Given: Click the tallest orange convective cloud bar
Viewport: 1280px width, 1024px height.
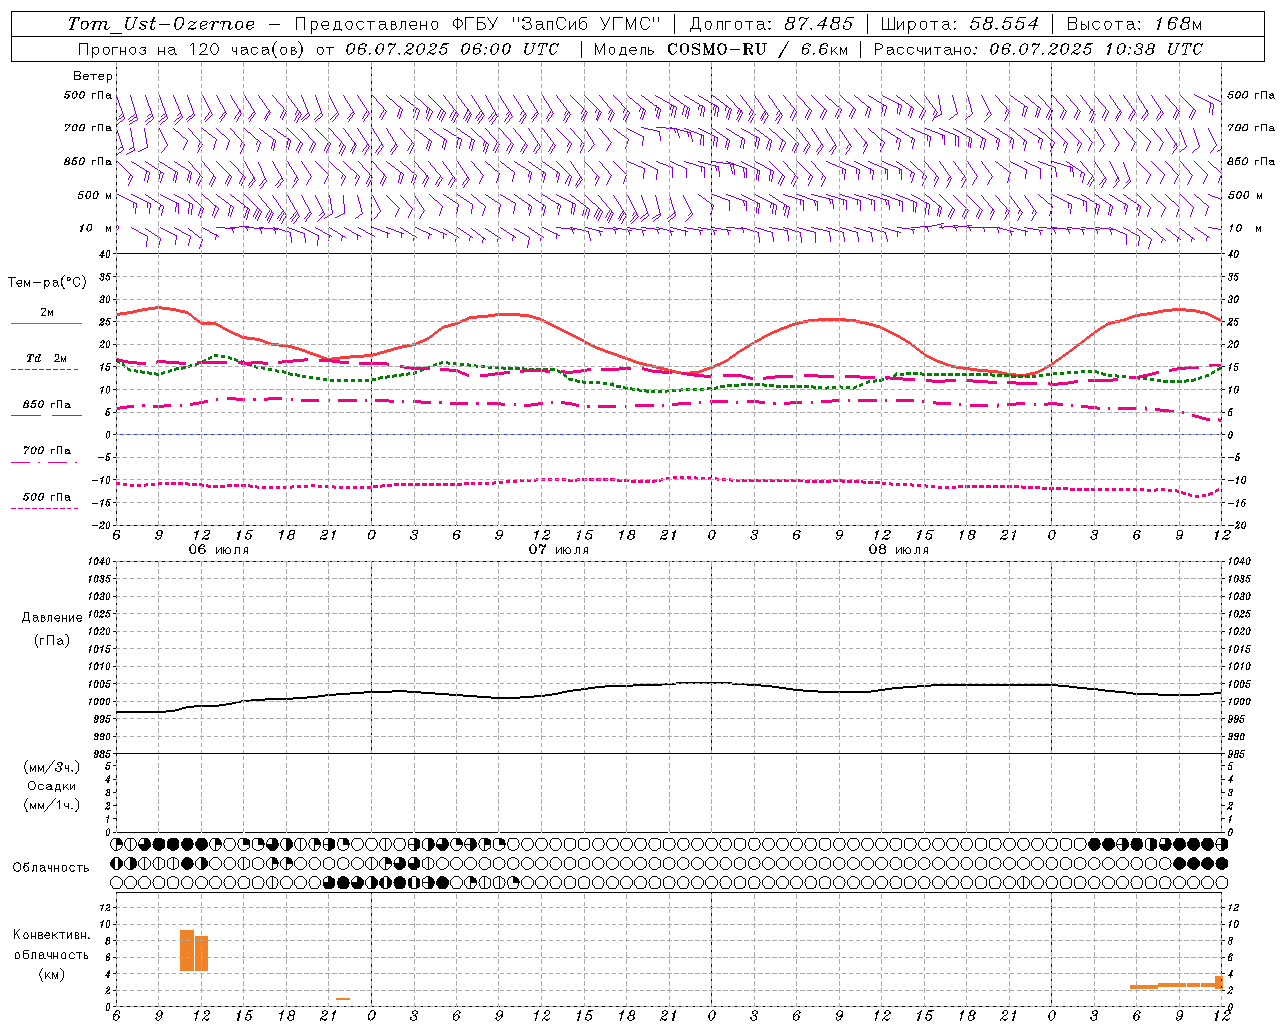Looking at the screenshot, I should [187, 950].
